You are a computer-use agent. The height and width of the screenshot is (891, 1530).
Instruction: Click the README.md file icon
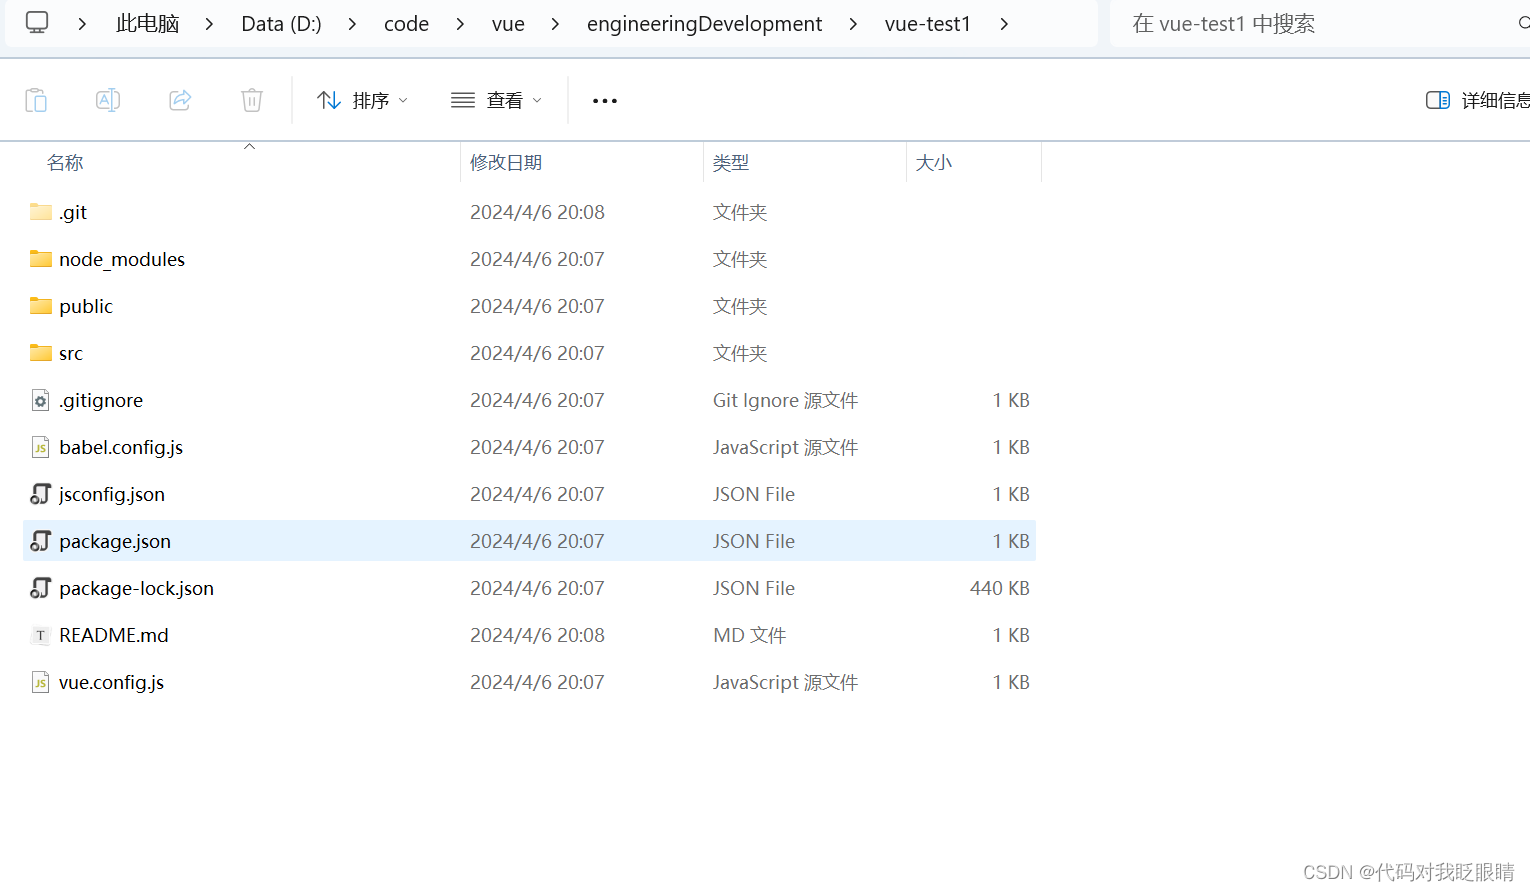click(40, 635)
